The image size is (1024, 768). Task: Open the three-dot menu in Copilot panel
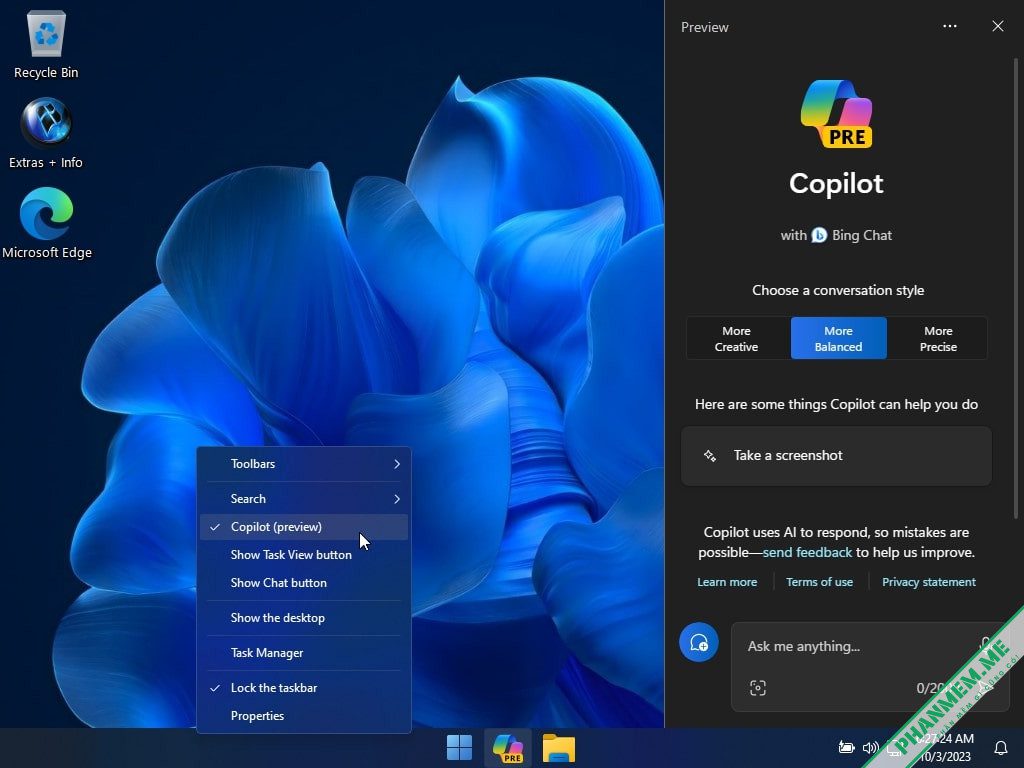tap(950, 26)
